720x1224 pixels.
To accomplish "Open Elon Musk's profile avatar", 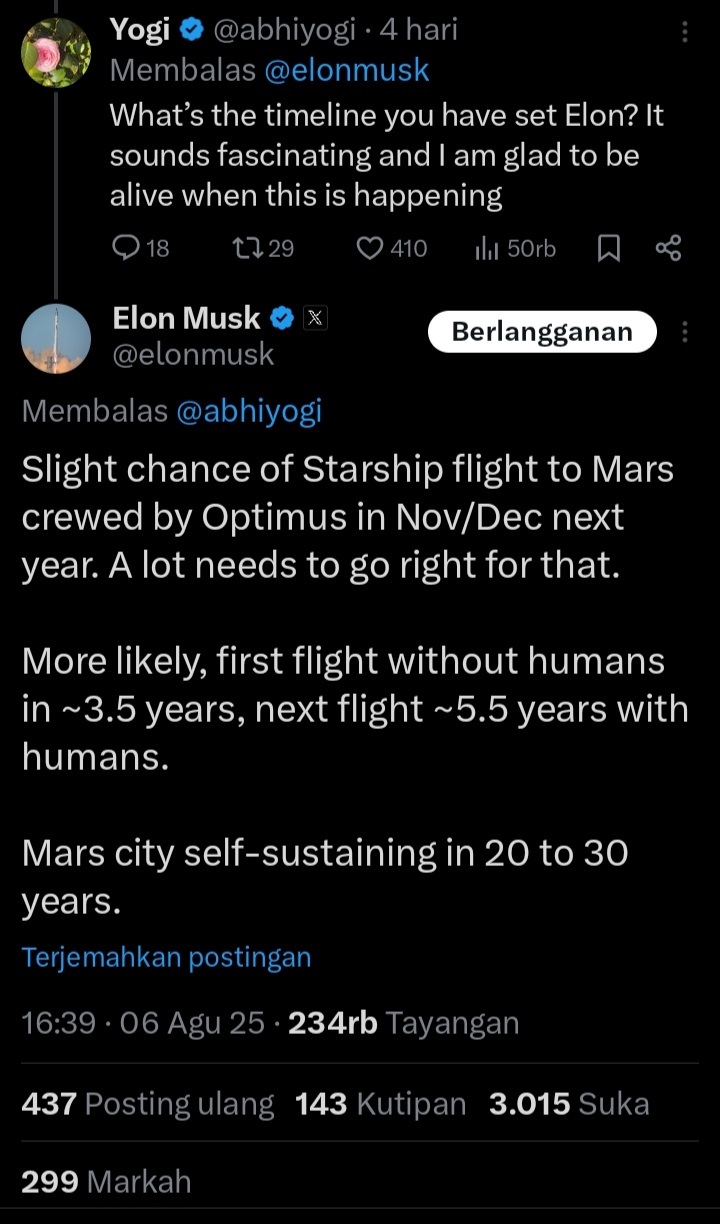I will pyautogui.click(x=56, y=339).
